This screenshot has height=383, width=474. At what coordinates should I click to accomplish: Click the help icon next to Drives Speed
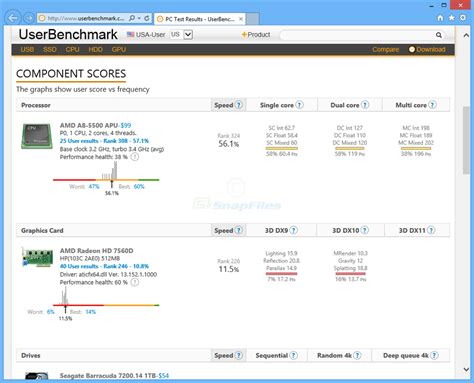tap(239, 355)
